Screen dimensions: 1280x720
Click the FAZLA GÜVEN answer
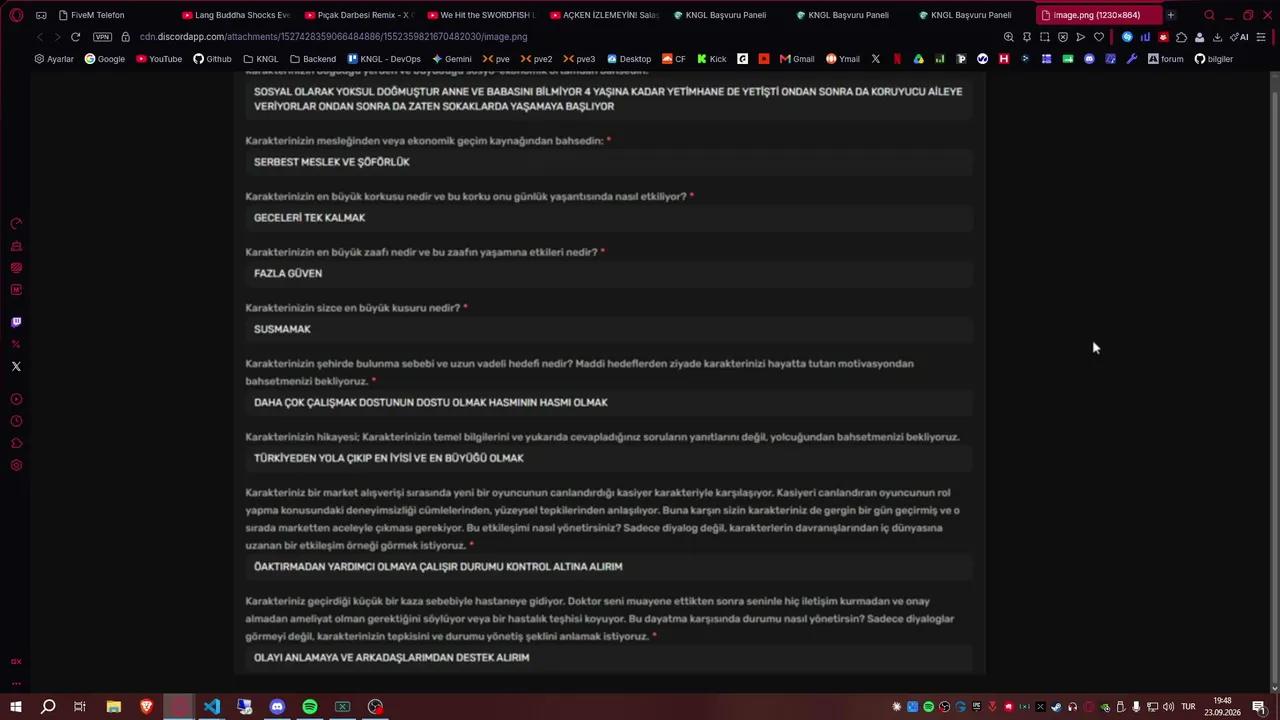tap(288, 273)
